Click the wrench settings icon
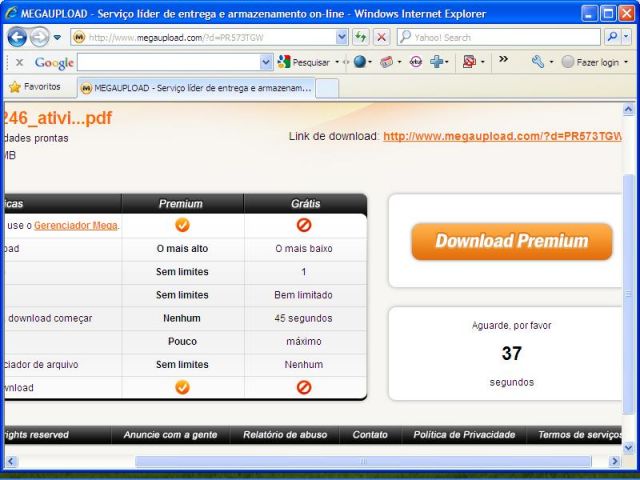 [538, 62]
